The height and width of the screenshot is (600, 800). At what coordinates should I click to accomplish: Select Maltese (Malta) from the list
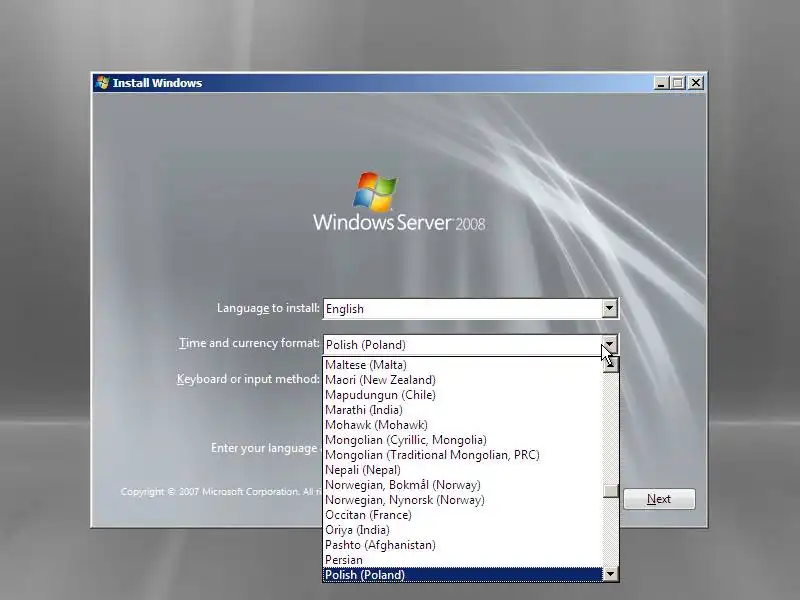click(463, 365)
